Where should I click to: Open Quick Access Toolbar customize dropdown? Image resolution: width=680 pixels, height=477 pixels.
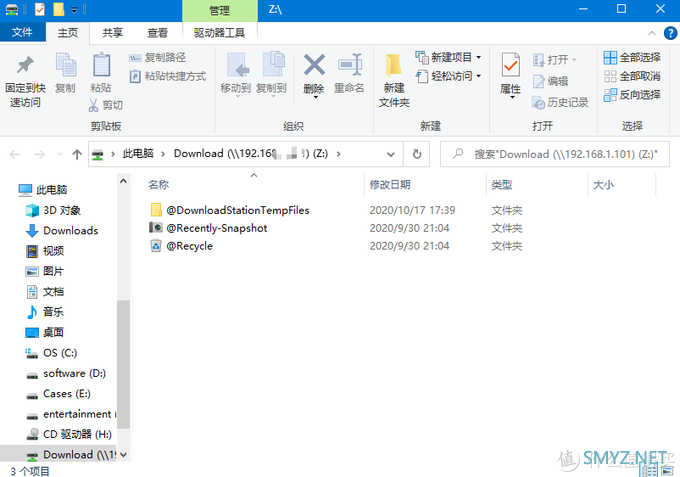(74, 10)
